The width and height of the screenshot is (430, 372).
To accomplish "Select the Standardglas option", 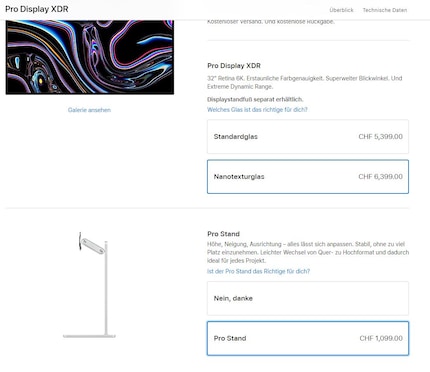I will click(x=308, y=137).
